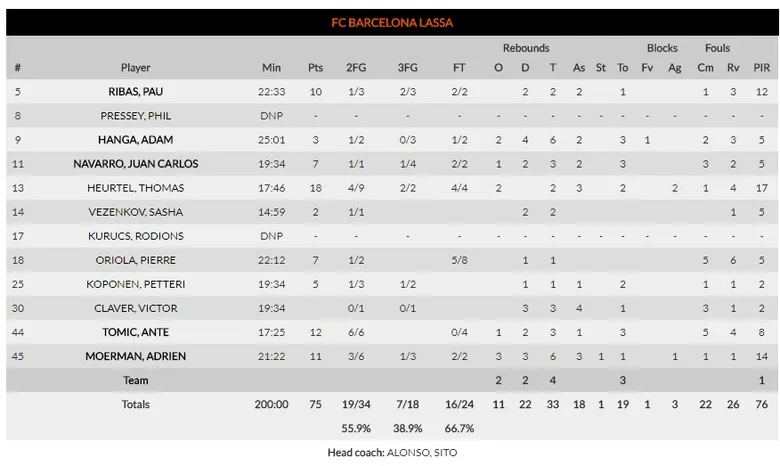Image resolution: width=780 pixels, height=466 pixels.
Task: Select HEURTEL, THOMAS player link
Action: (136, 188)
